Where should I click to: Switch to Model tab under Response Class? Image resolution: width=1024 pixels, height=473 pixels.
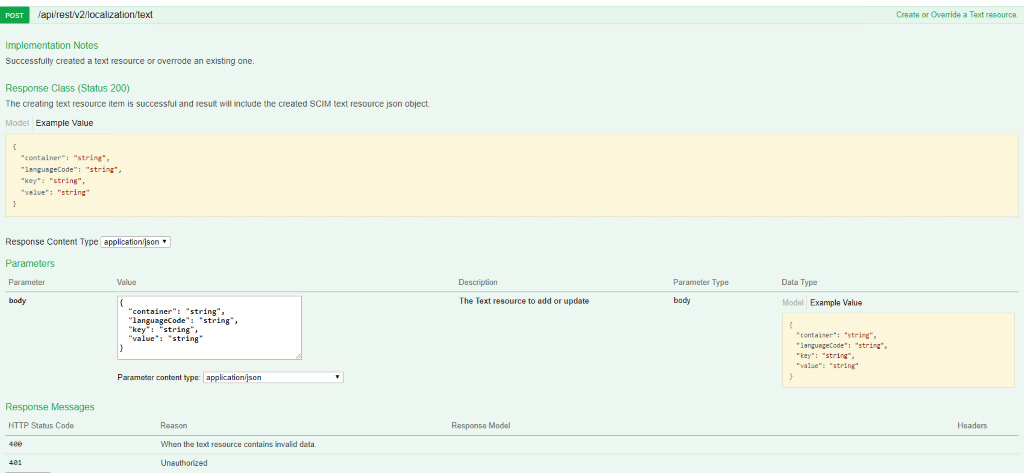pyautogui.click(x=17, y=122)
